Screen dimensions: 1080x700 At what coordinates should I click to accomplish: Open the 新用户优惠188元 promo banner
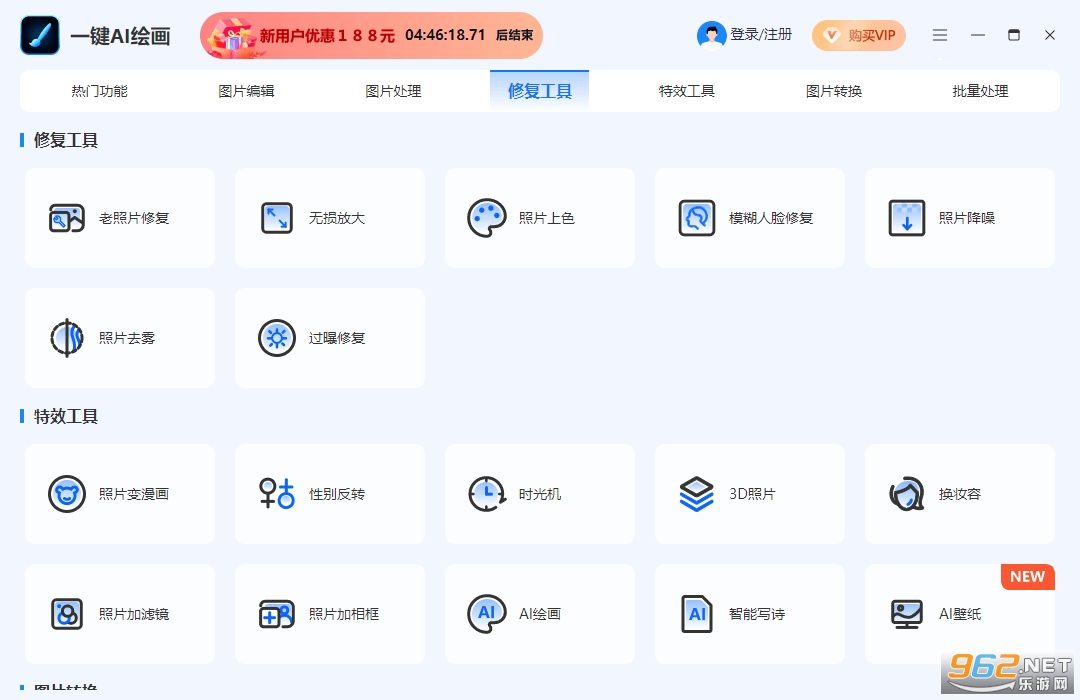pyautogui.click(x=371, y=35)
